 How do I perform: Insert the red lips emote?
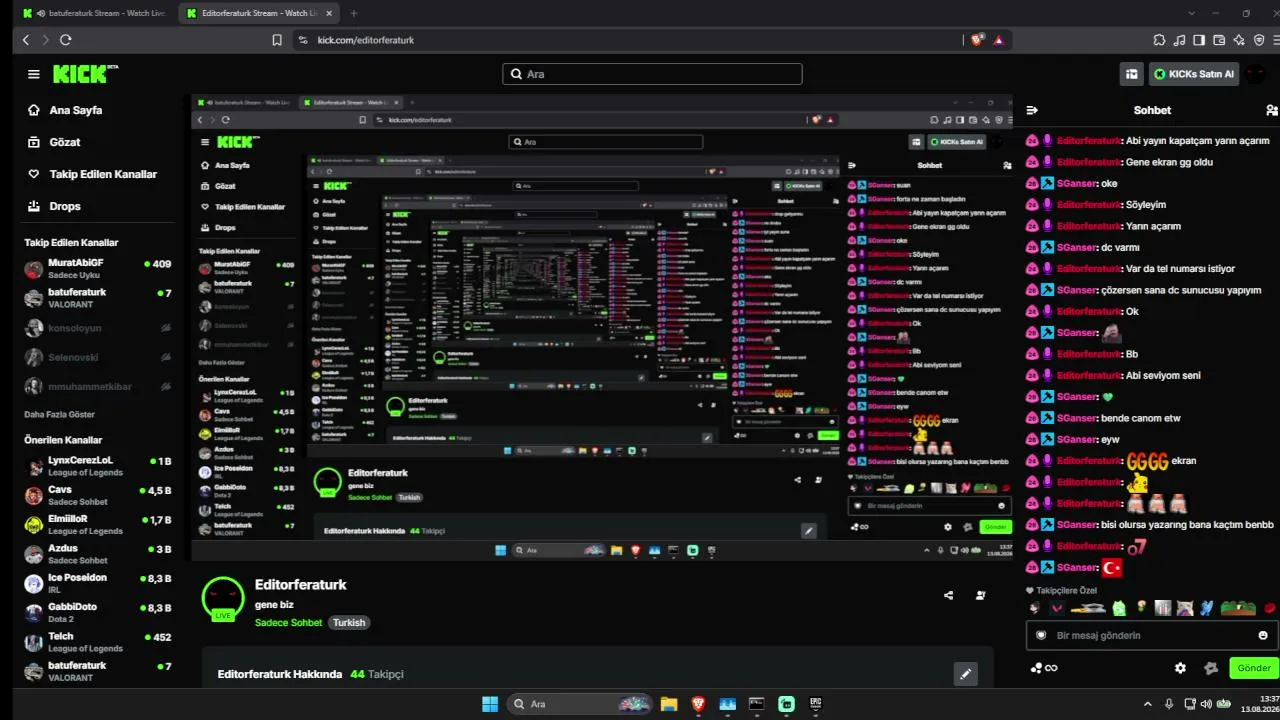tap(1269, 608)
